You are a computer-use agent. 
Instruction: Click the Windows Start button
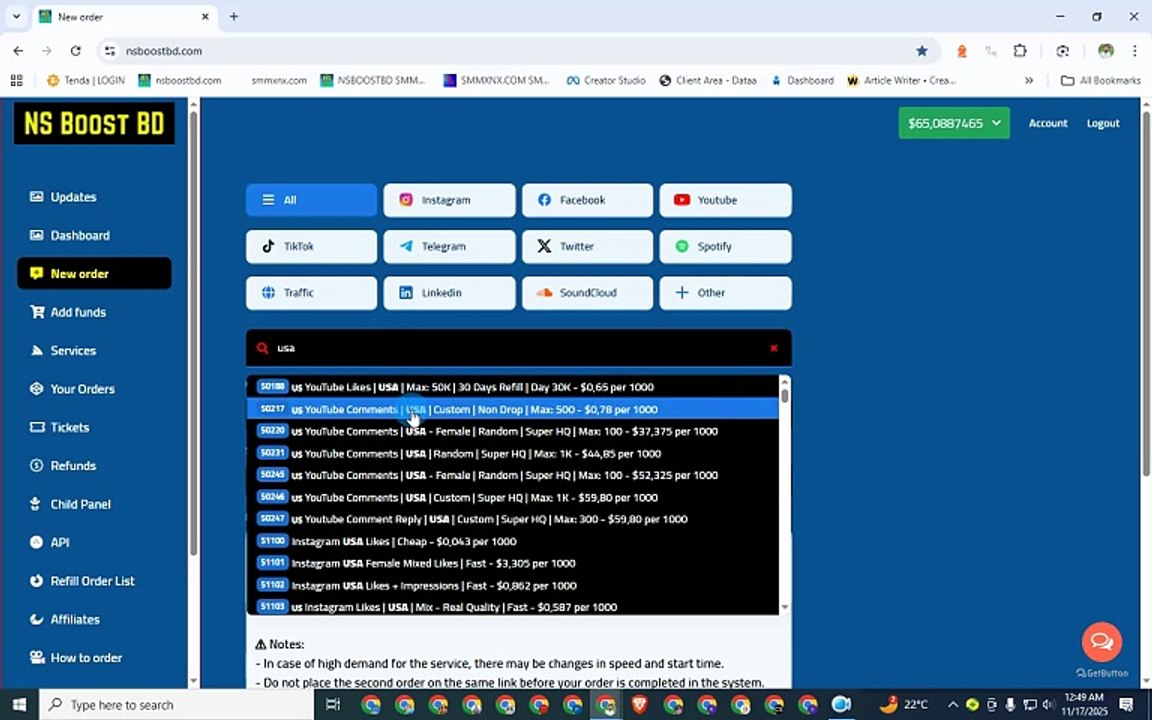pos(19,705)
